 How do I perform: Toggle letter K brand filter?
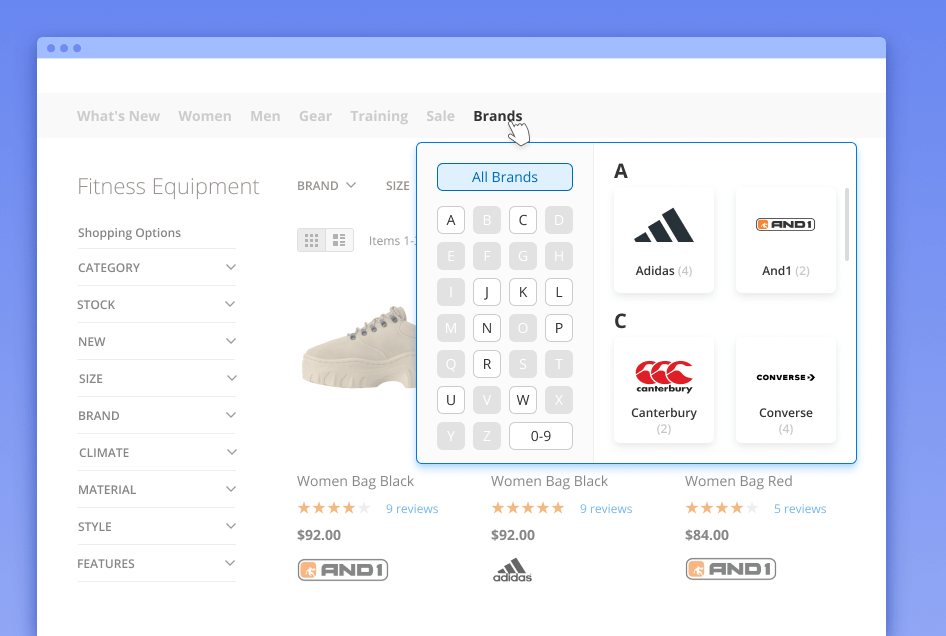coord(523,292)
